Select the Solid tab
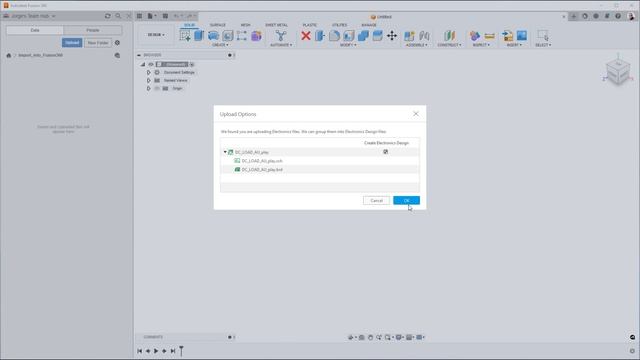640x360 pixels. point(189,25)
